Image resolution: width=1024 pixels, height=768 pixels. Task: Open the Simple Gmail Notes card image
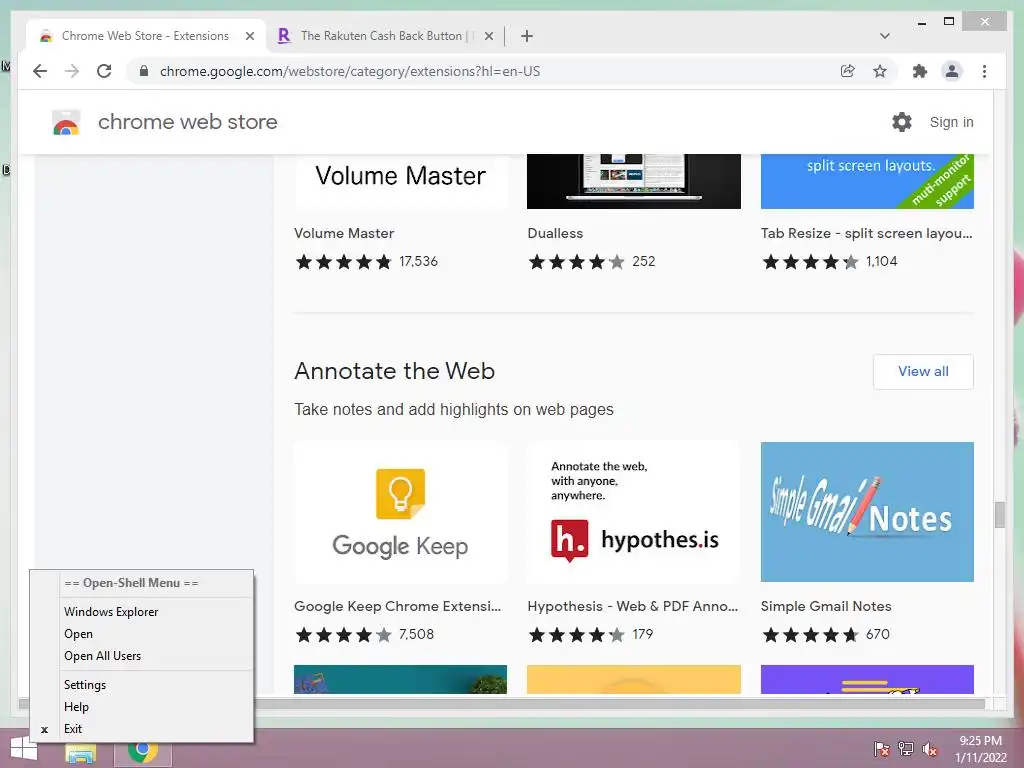click(867, 512)
